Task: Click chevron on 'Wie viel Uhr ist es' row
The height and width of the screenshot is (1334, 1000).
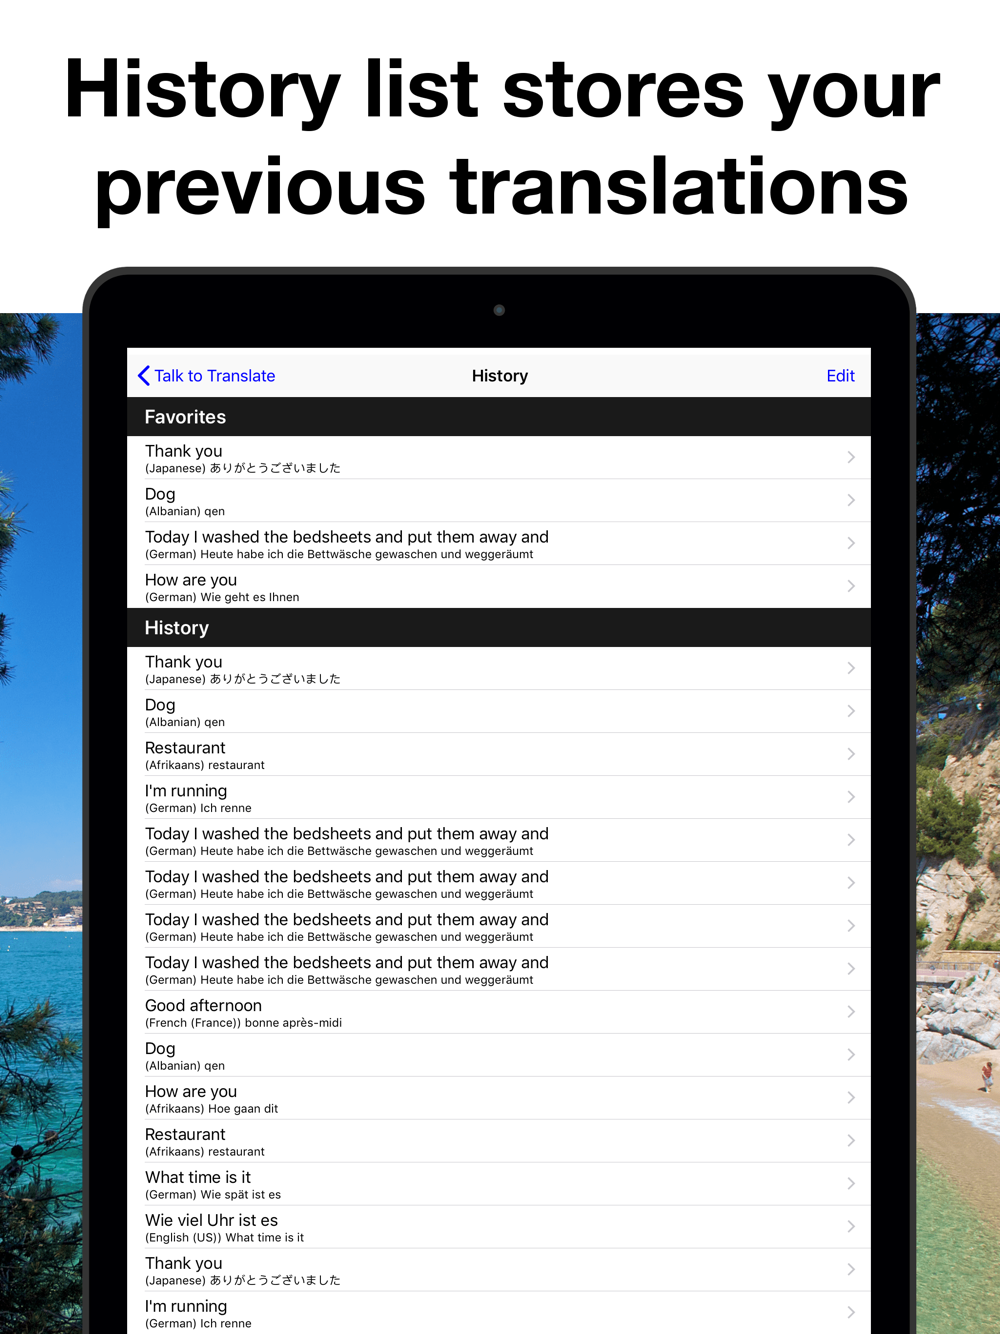Action: point(851,1227)
